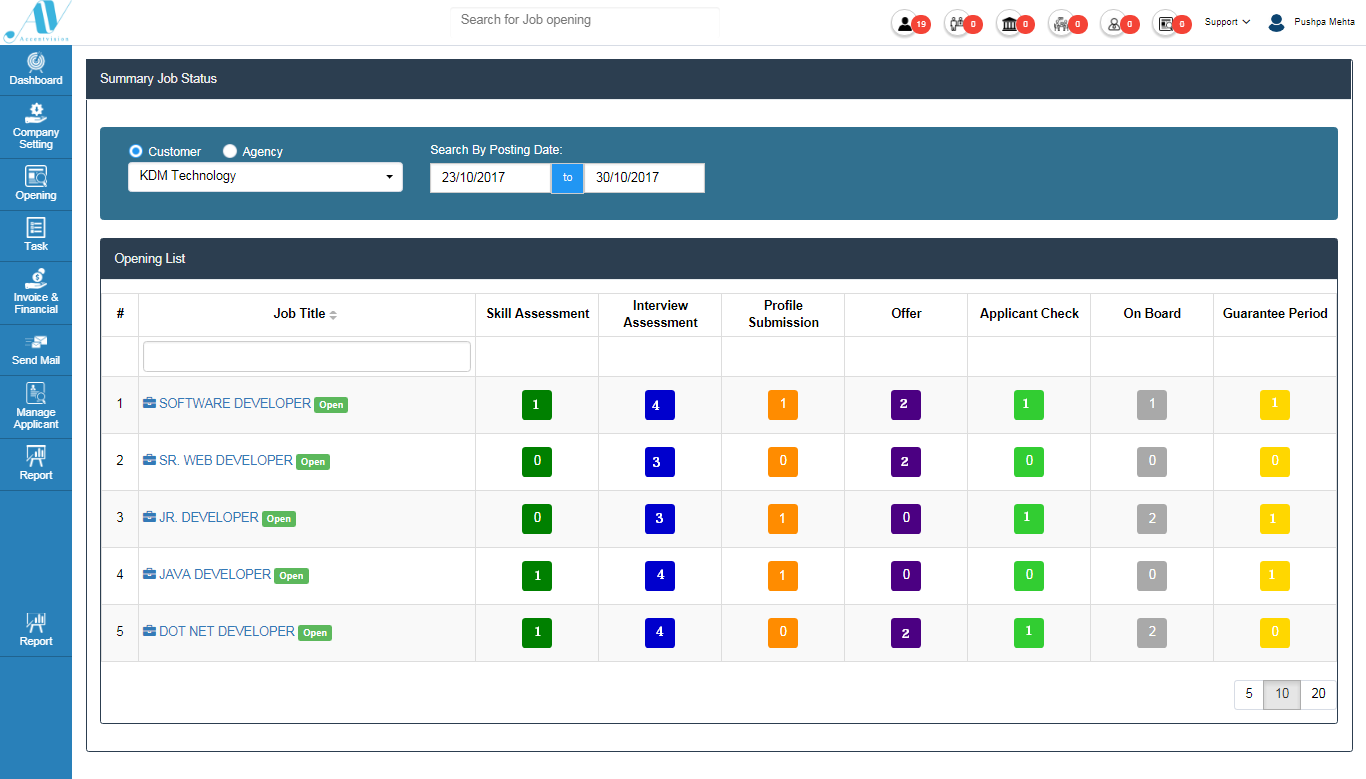The width and height of the screenshot is (1366, 779).
Task: Select the Customer radio button
Action: [136, 151]
